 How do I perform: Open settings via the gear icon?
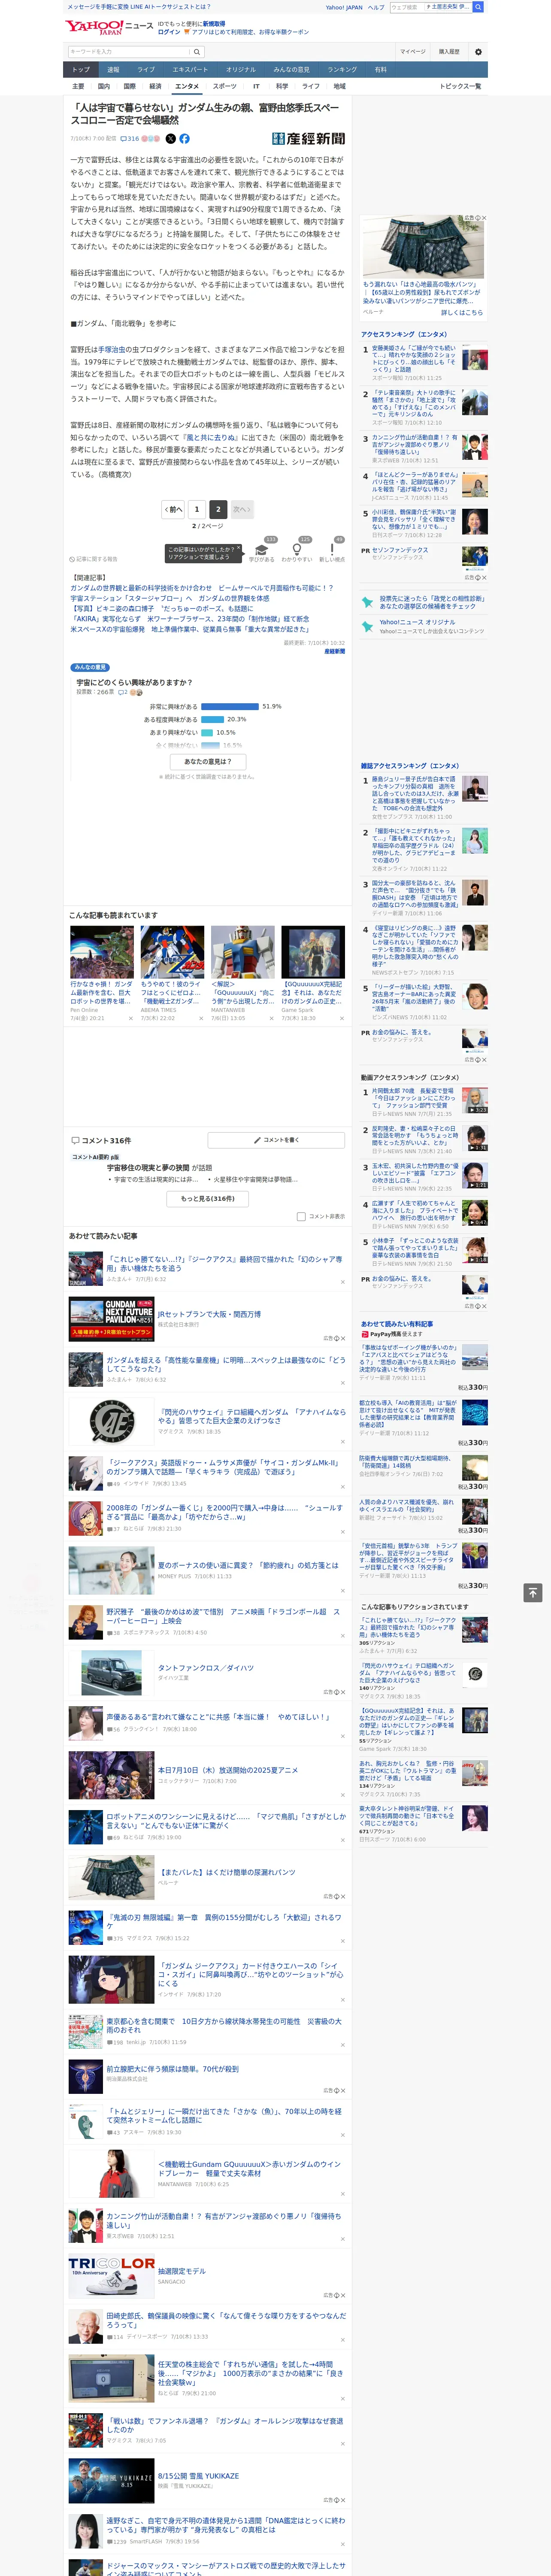pos(478,51)
